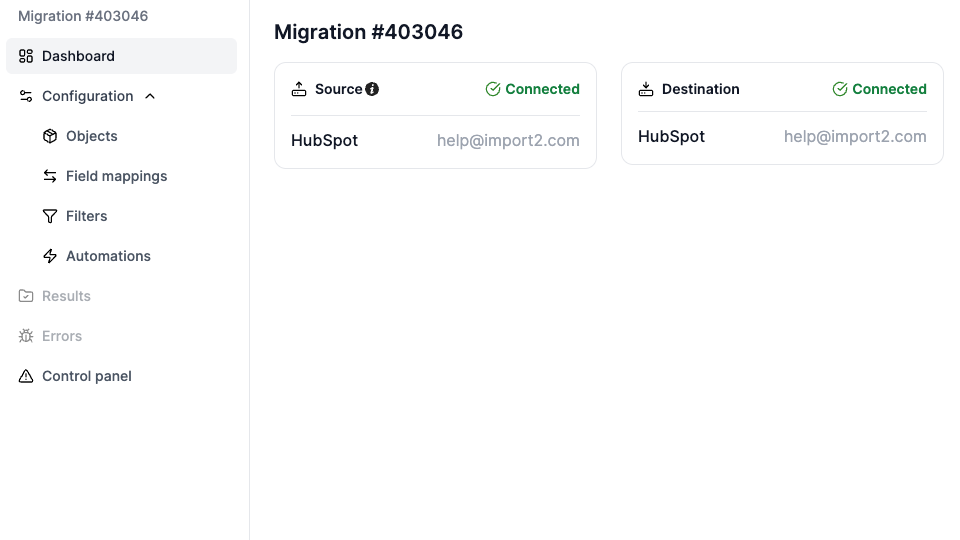960x540 pixels.
Task: Open the Errors menu item
Action: pos(62,336)
